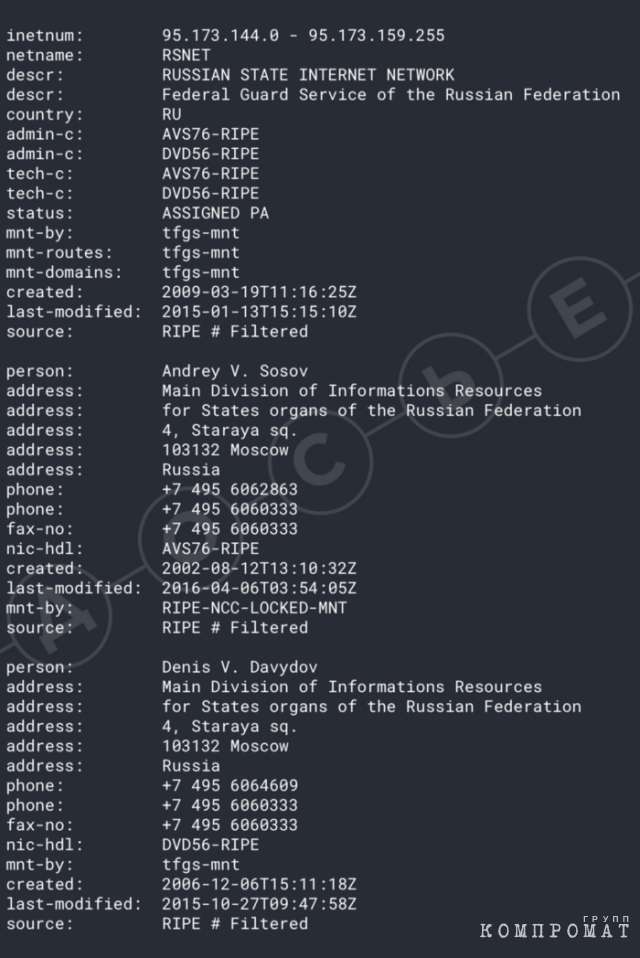Click the nic-hdl DVD56-RIPE value
640x958 pixels.
click(x=211, y=845)
